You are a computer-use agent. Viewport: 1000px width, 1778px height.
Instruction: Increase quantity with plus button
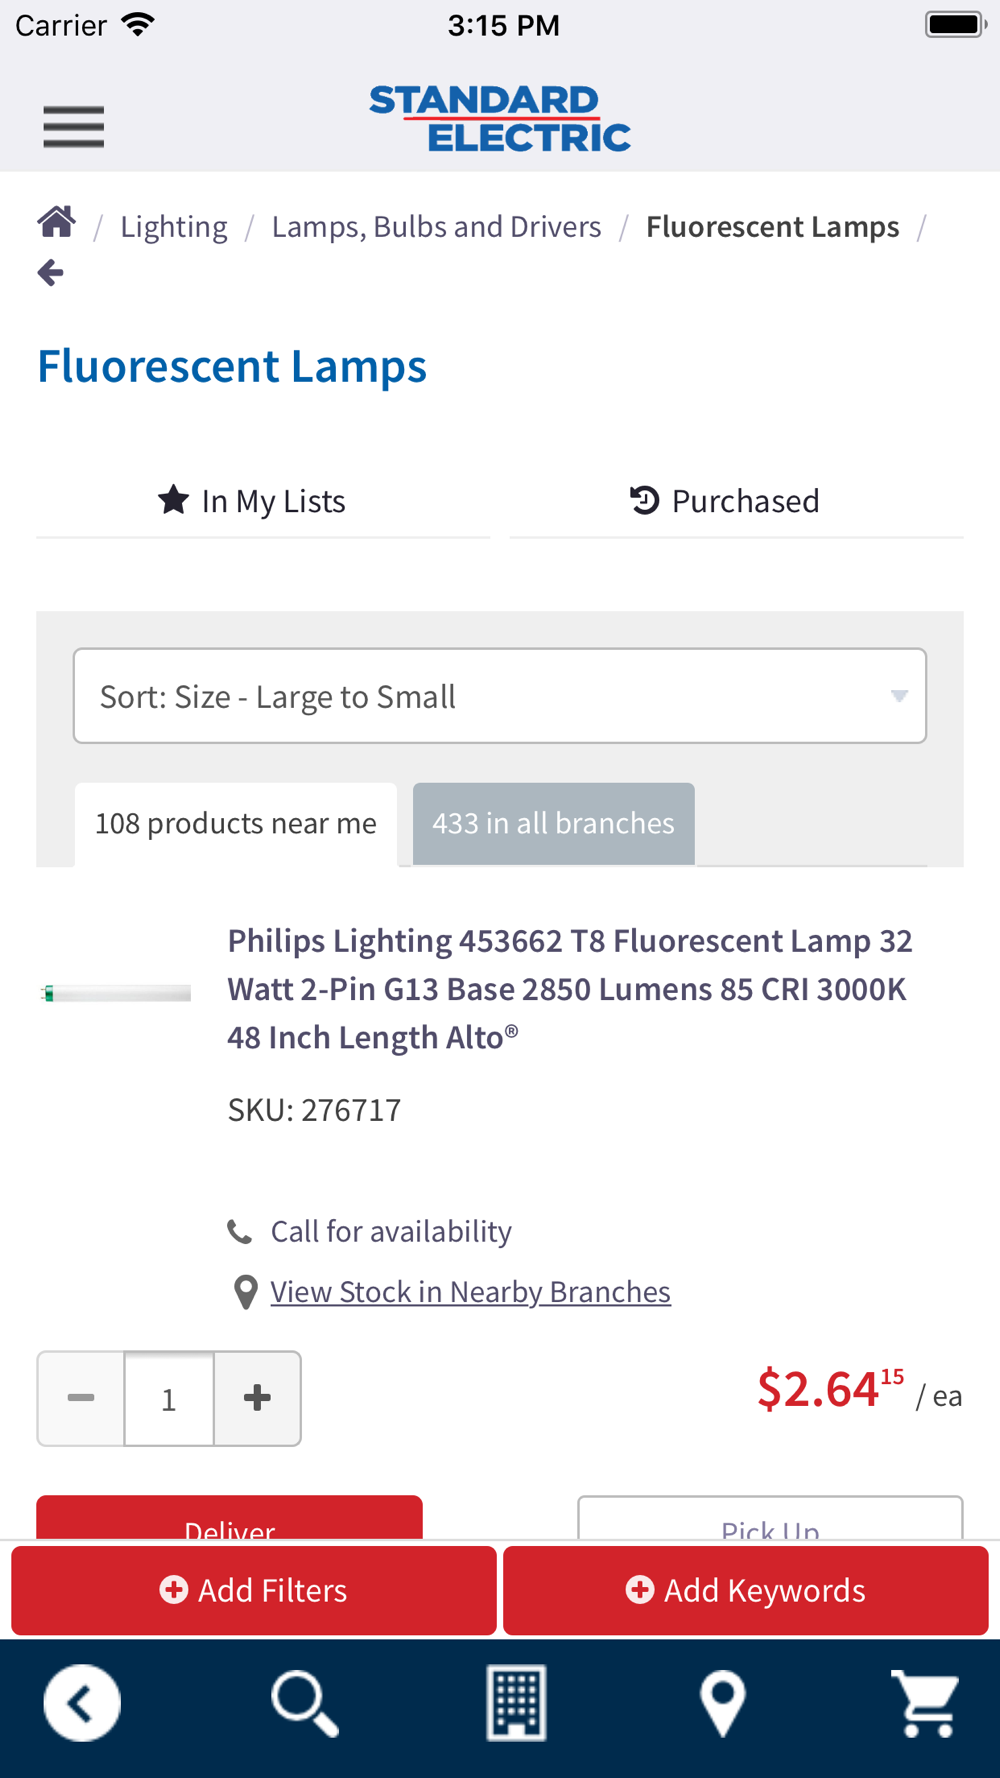coord(257,1398)
